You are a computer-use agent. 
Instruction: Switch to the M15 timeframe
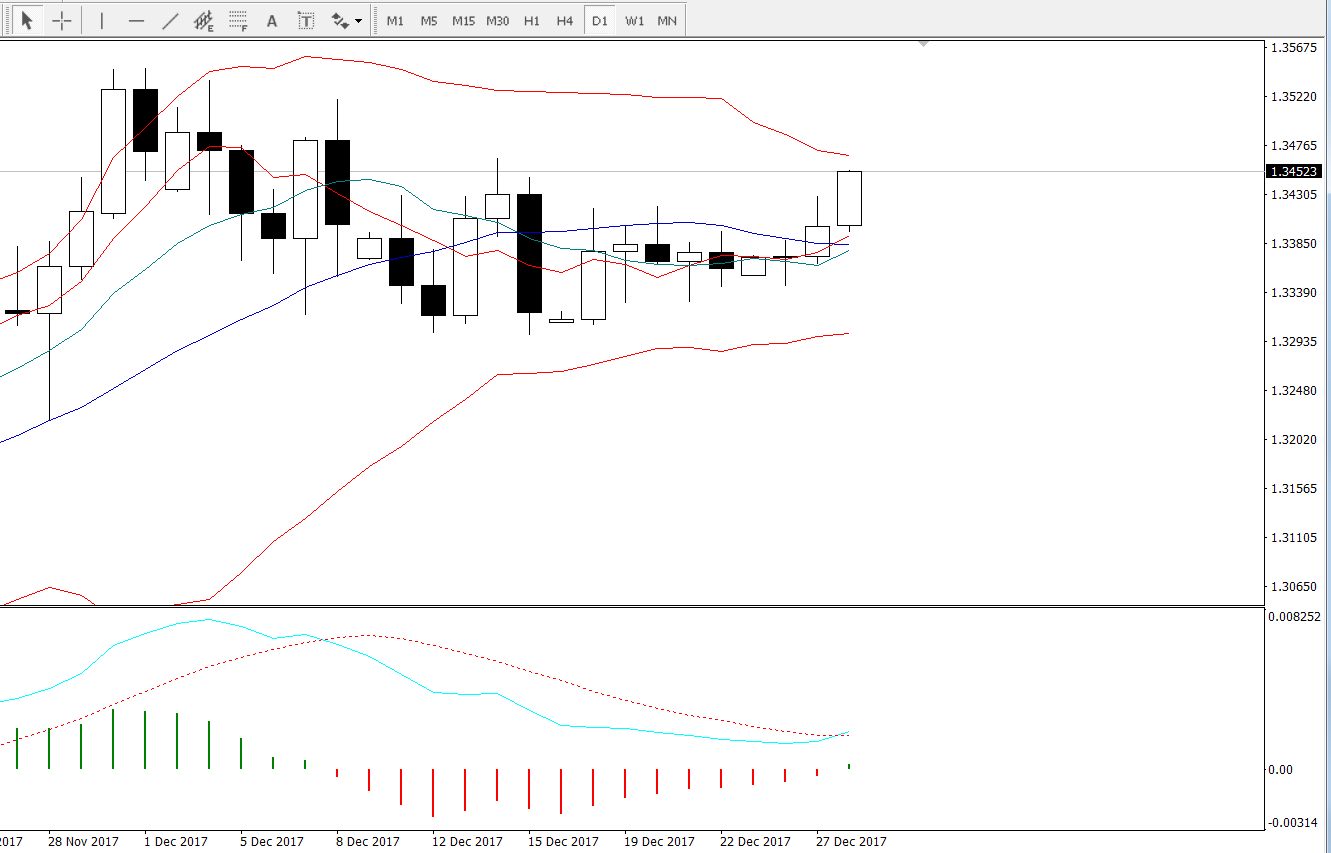463,21
